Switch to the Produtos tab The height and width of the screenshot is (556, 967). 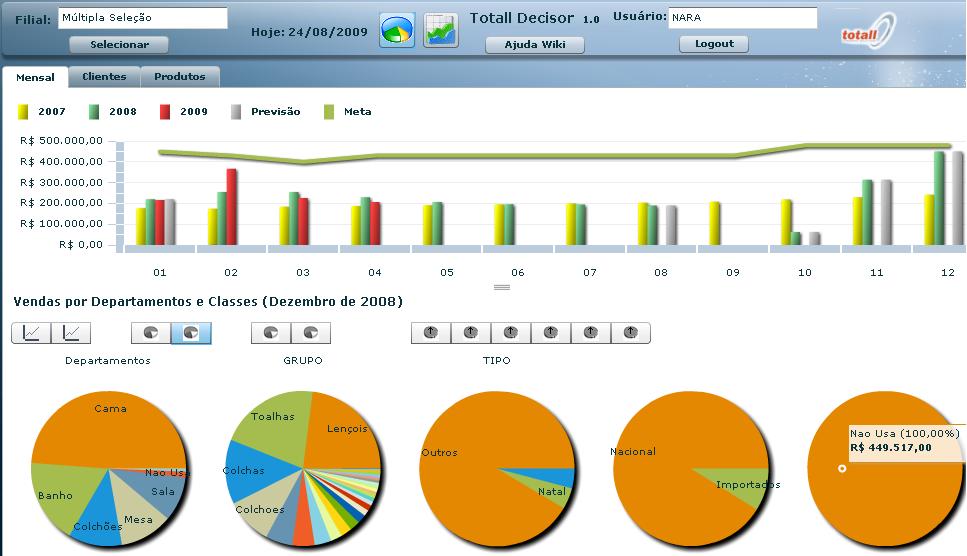tap(180, 77)
